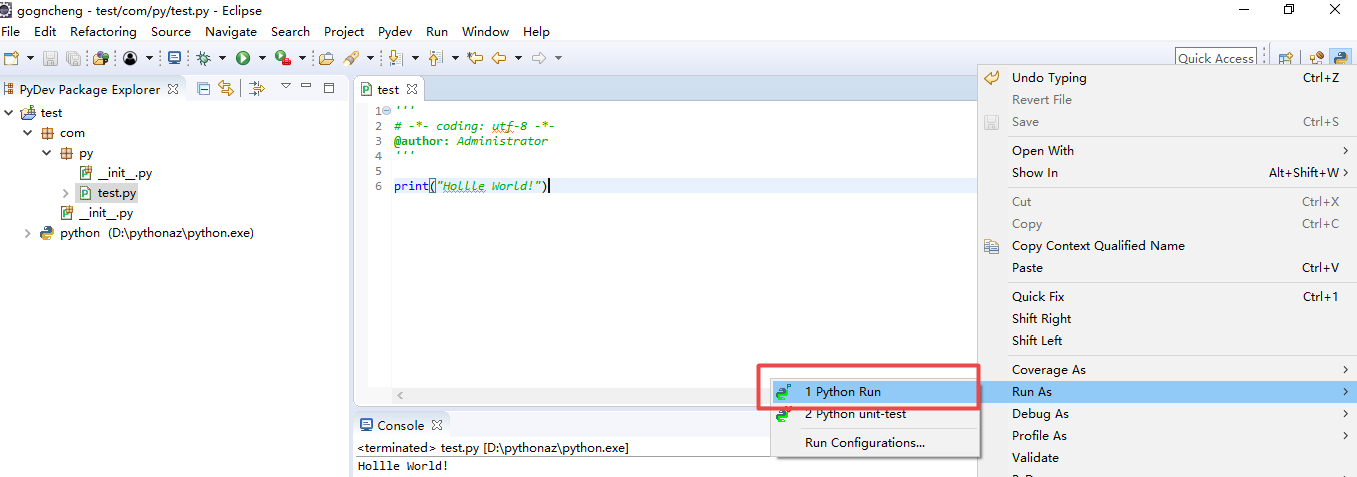Expand the test.py tree node

pyautogui.click(x=66, y=192)
